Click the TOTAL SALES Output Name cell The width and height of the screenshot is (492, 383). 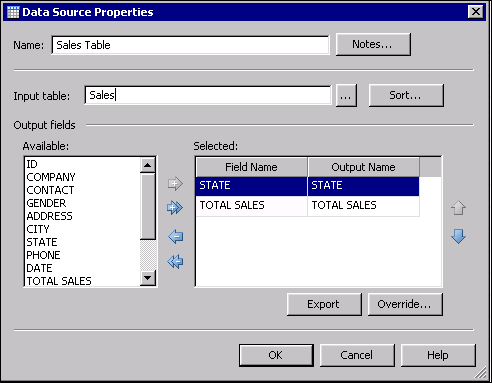363,206
